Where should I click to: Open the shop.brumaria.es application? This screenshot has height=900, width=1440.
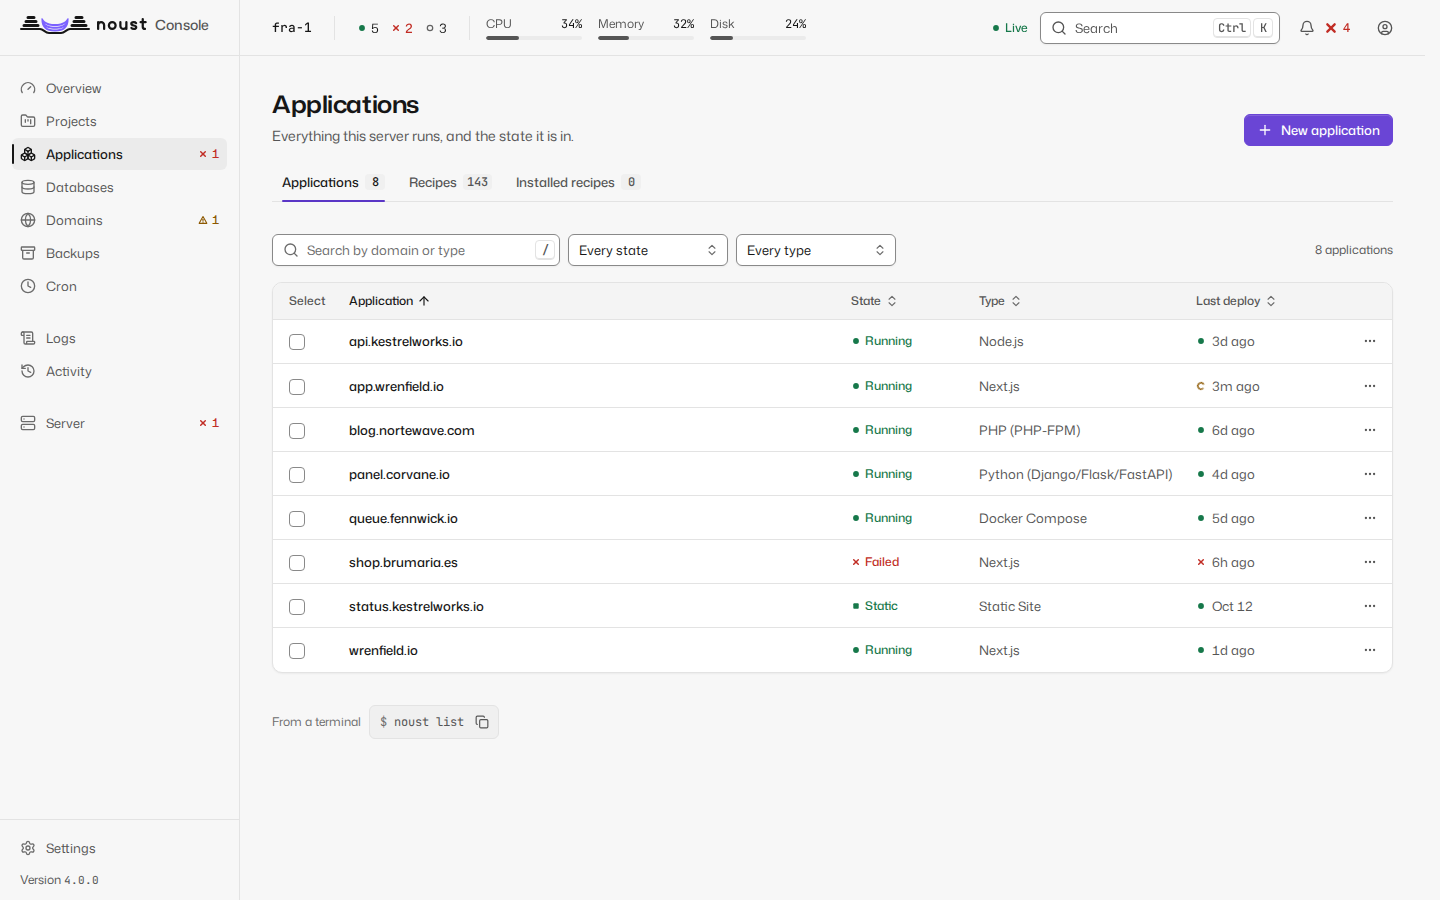[403, 562]
